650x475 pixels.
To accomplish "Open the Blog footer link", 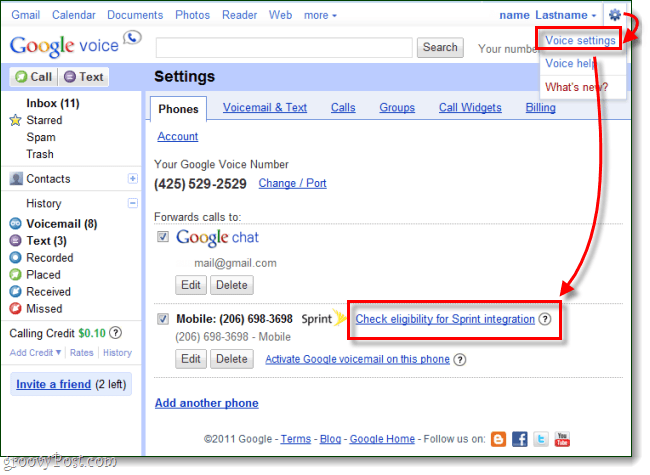I will 330,439.
